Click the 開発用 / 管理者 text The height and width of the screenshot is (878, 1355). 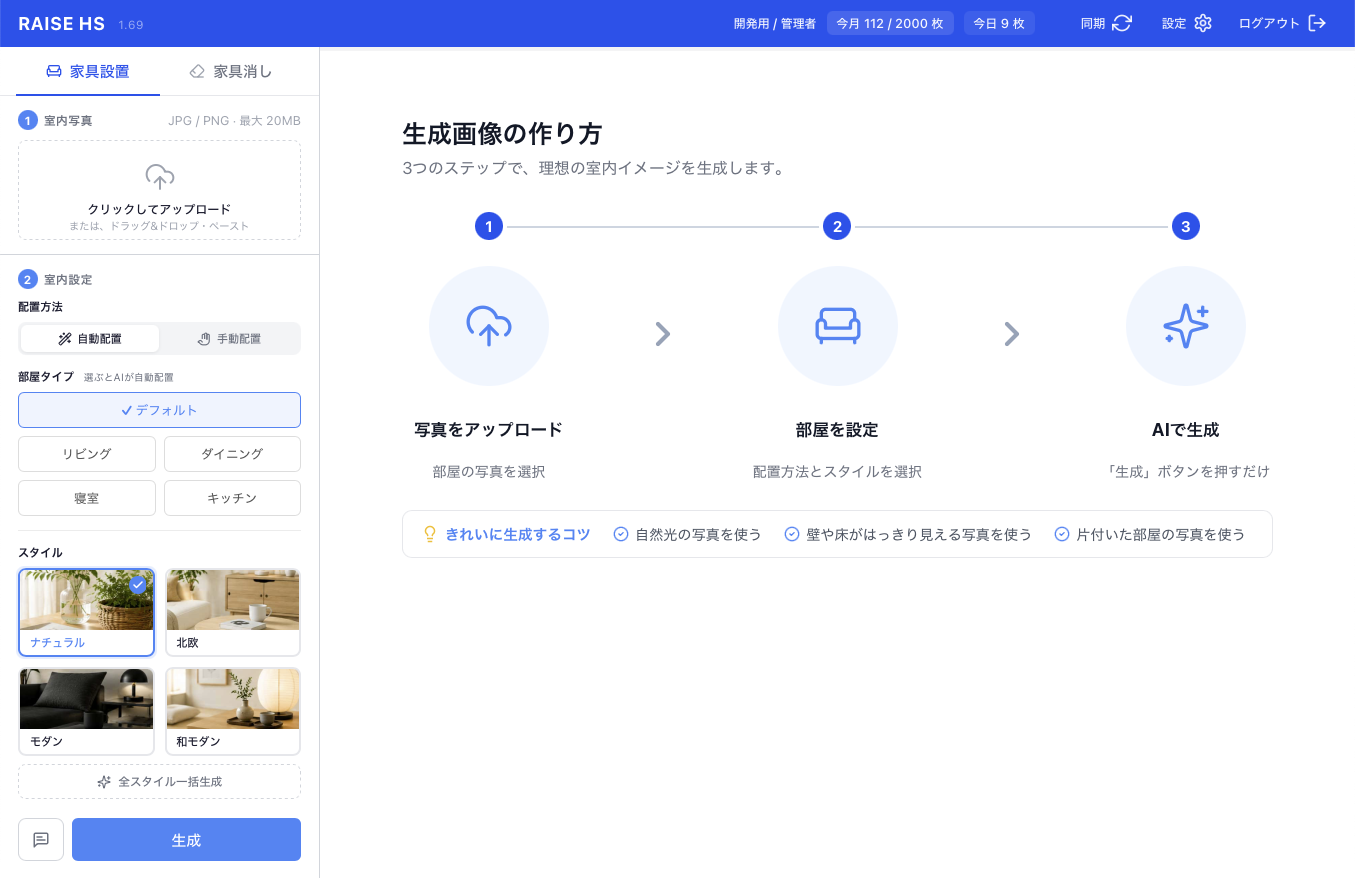coord(775,24)
